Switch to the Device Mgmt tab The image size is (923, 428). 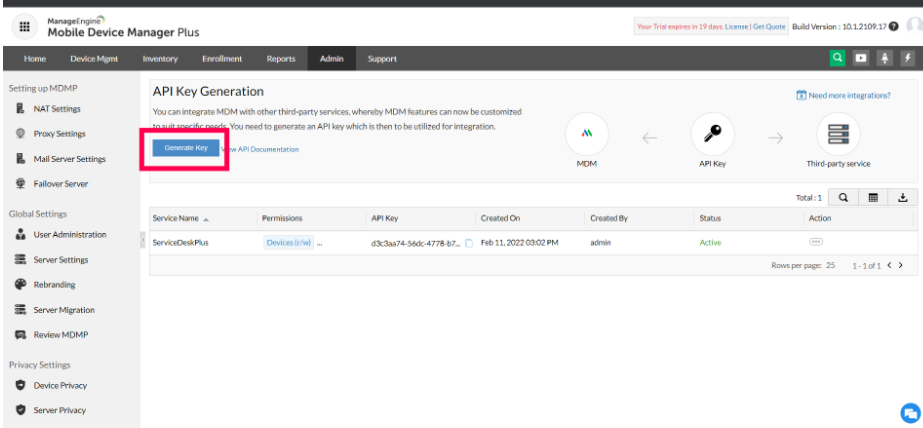pyautogui.click(x=94, y=59)
